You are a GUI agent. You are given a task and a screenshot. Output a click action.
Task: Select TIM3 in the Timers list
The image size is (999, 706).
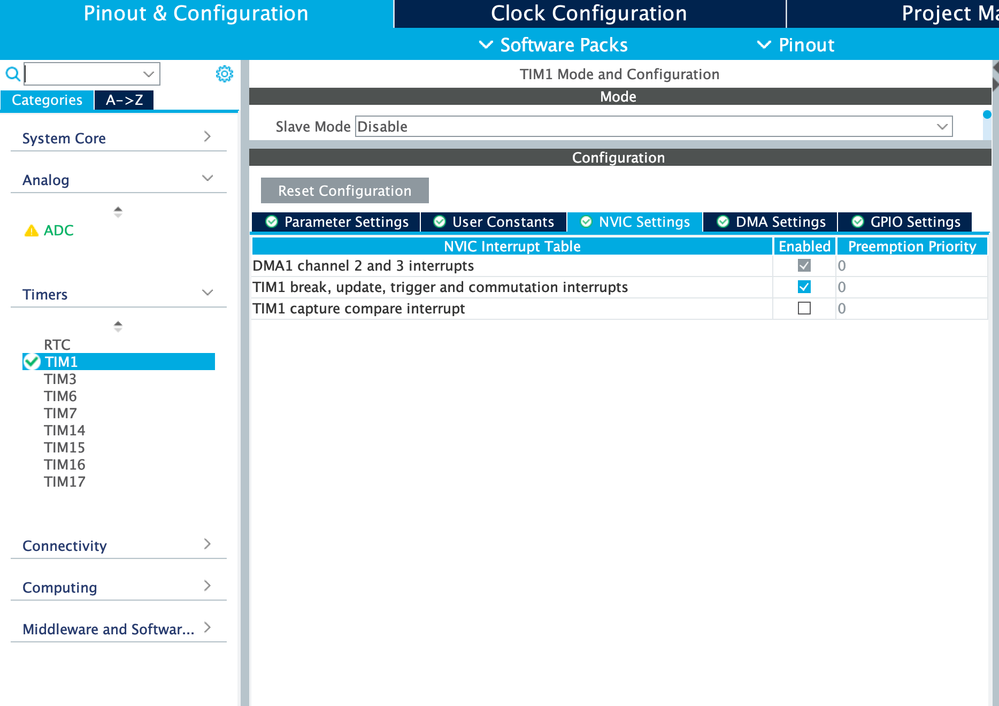[x=62, y=378]
